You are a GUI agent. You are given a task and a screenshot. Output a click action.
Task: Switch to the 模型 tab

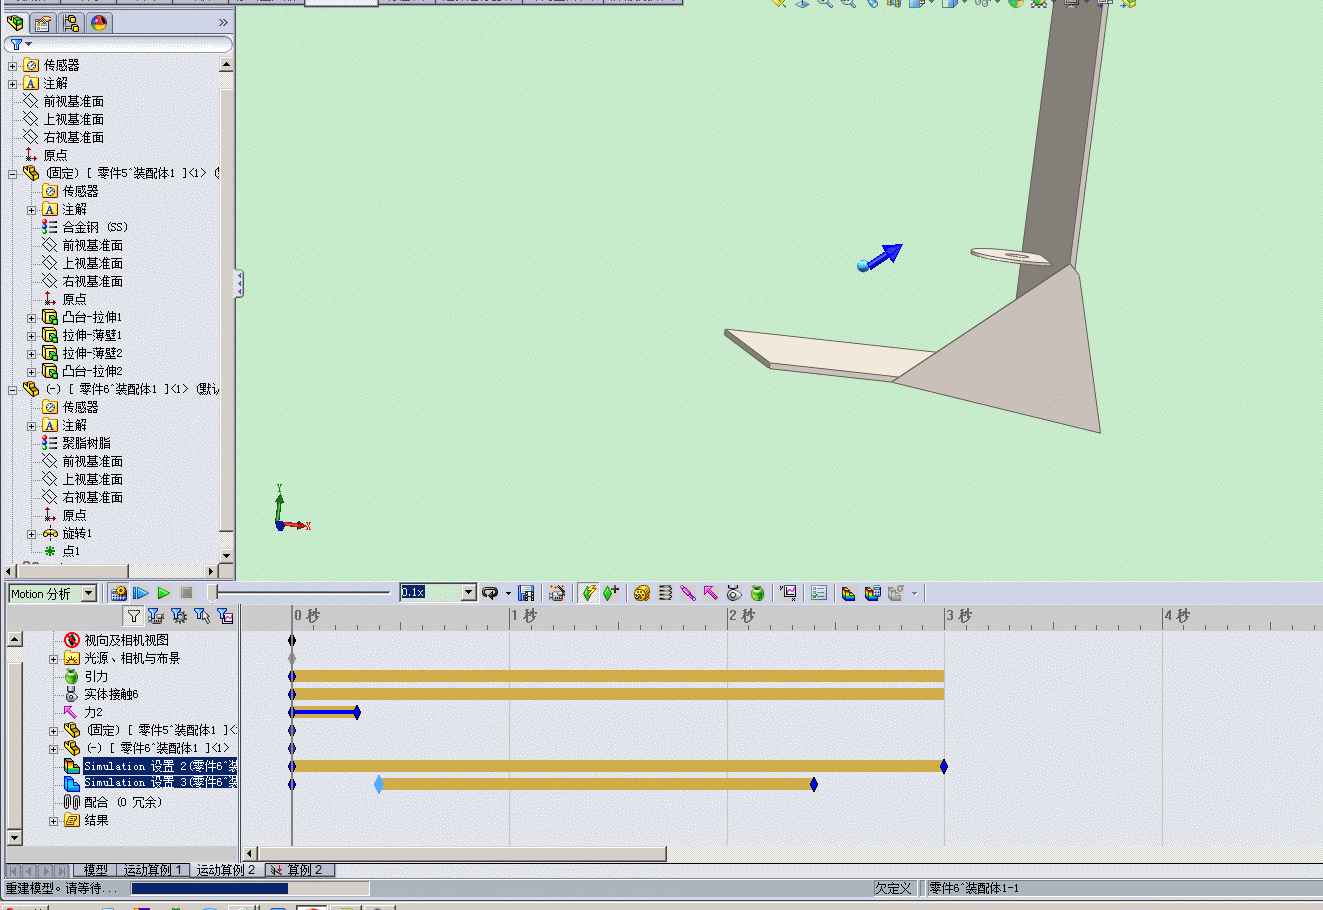(x=96, y=871)
